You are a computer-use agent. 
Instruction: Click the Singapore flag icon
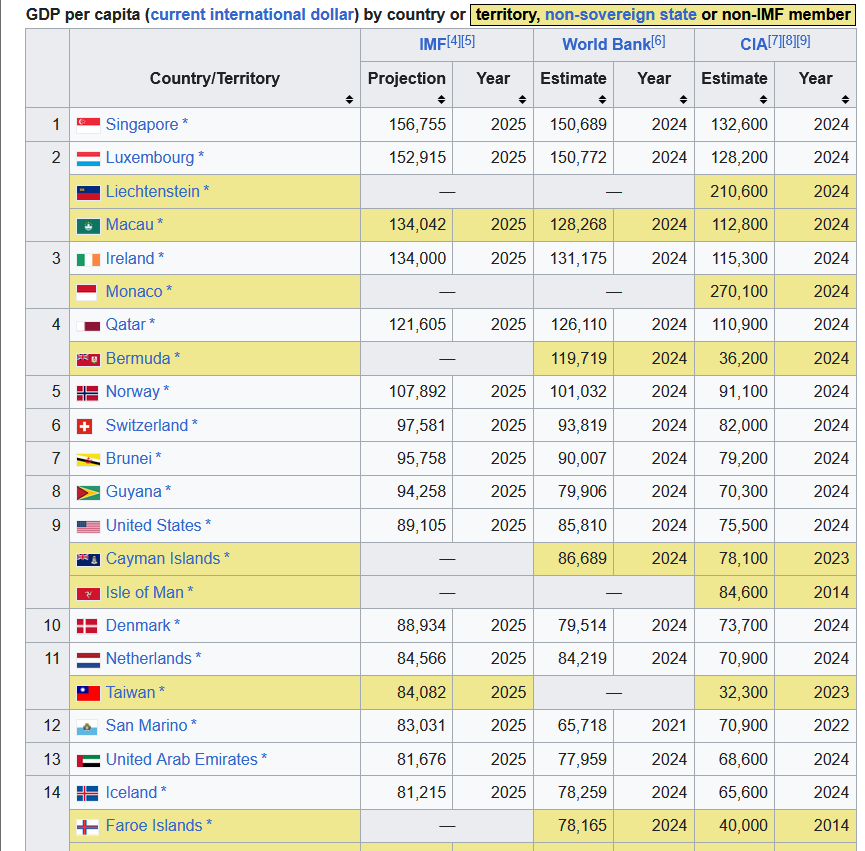tap(88, 125)
